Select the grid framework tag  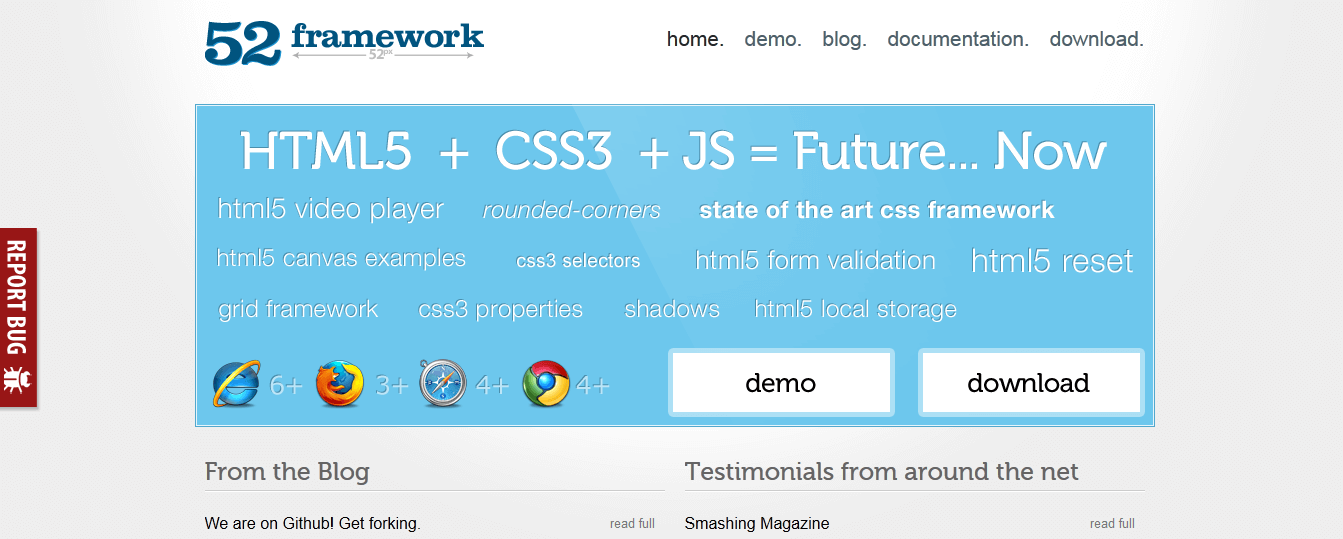[298, 310]
